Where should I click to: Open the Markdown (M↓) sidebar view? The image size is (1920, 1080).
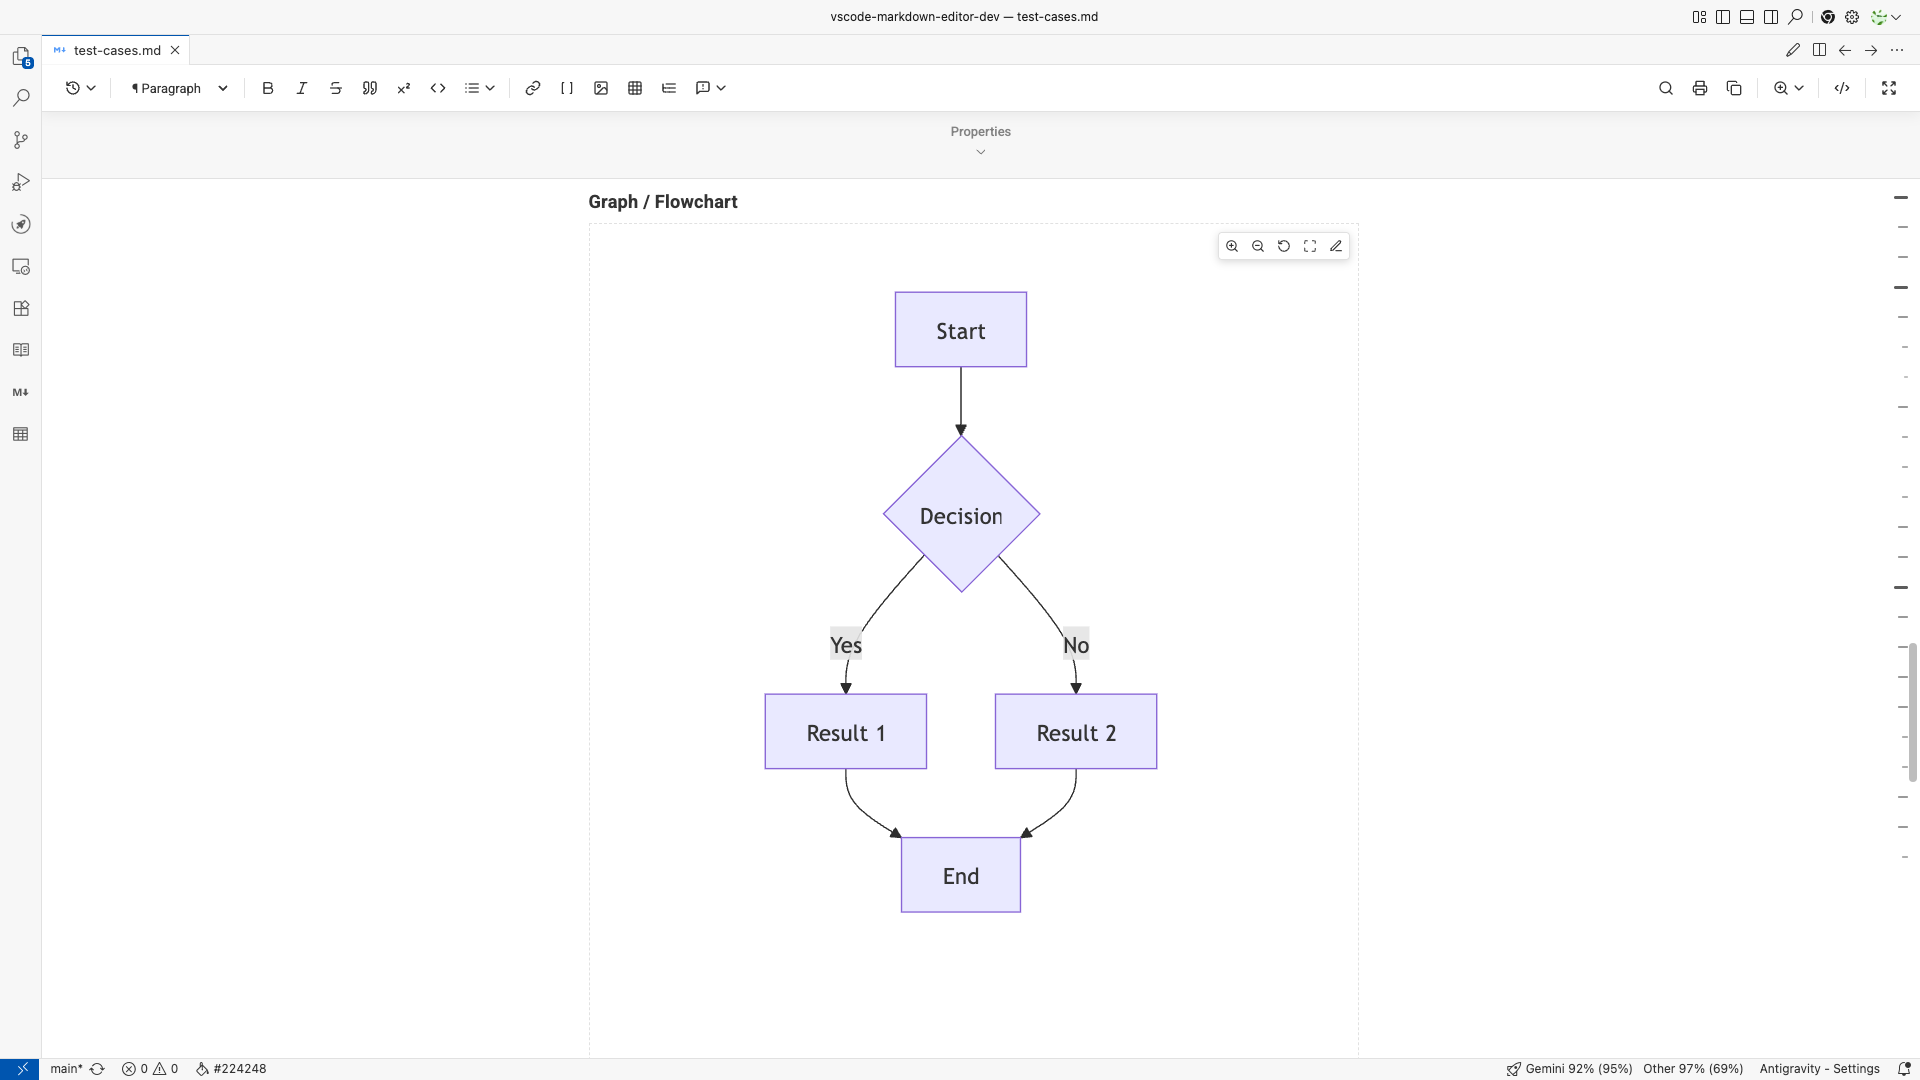click(x=21, y=392)
